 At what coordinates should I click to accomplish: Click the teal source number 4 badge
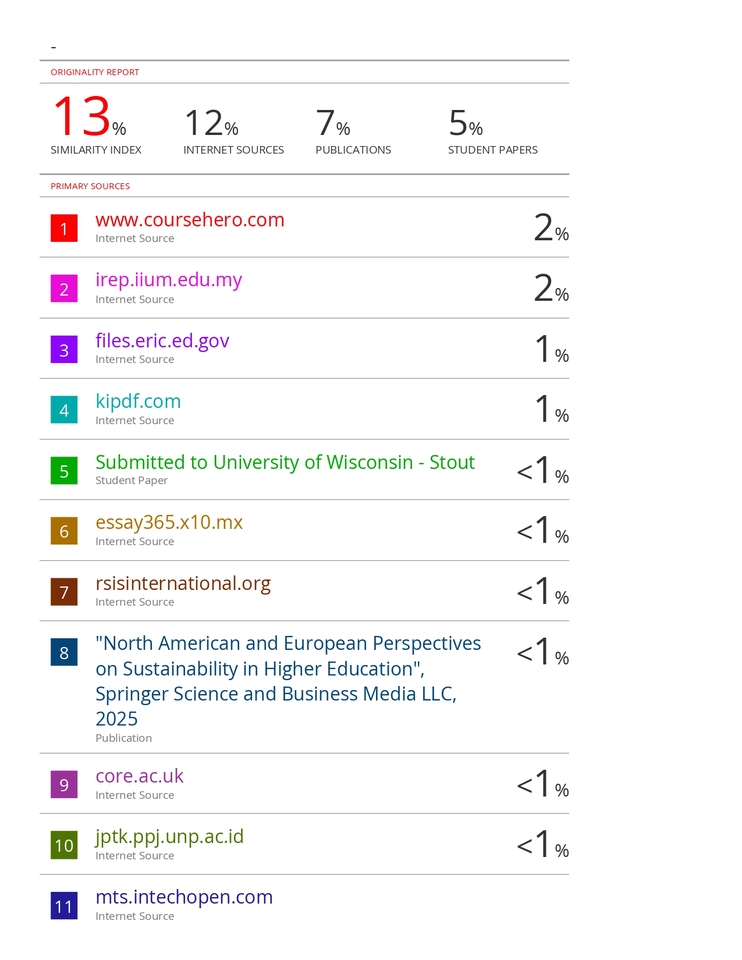click(64, 410)
